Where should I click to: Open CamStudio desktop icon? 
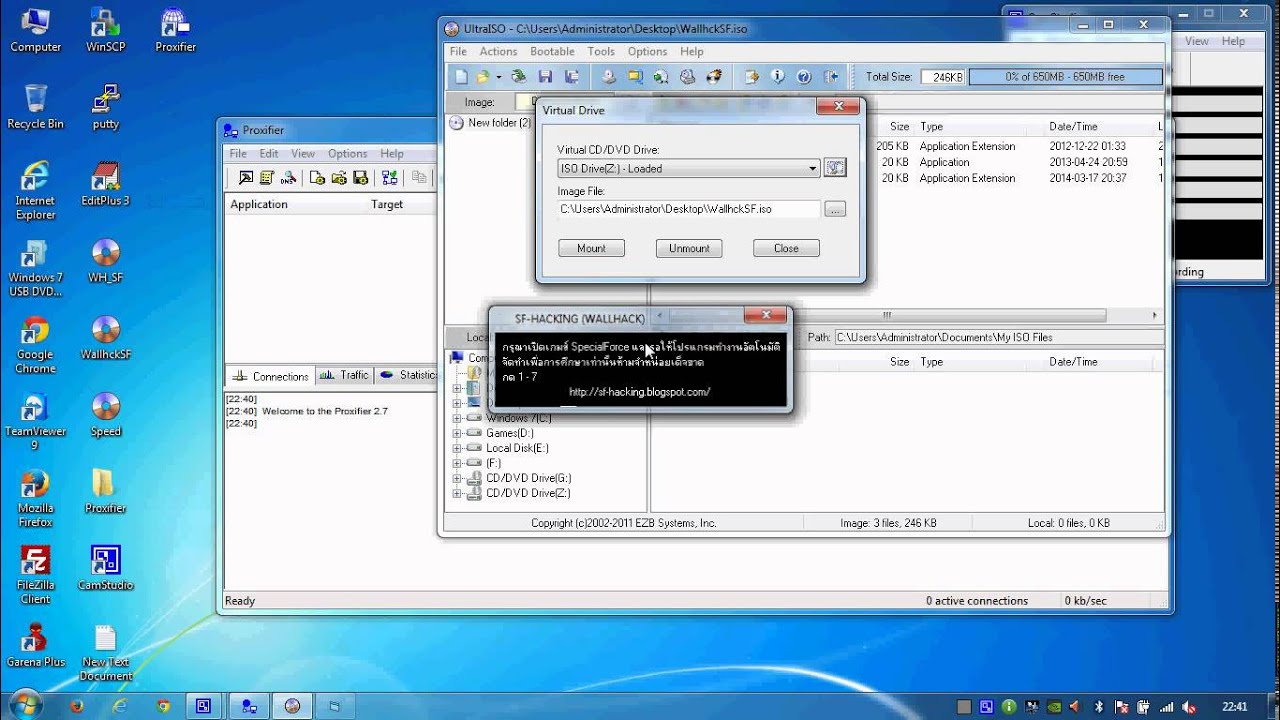click(105, 568)
